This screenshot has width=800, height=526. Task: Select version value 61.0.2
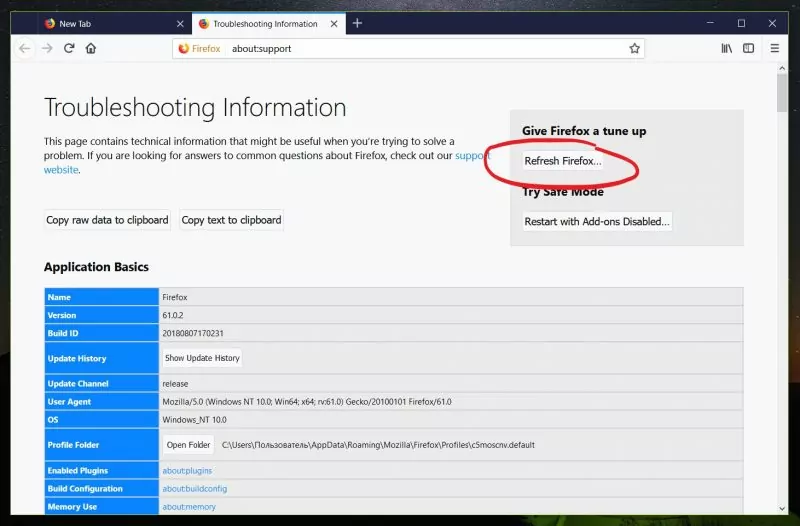[x=173, y=315]
